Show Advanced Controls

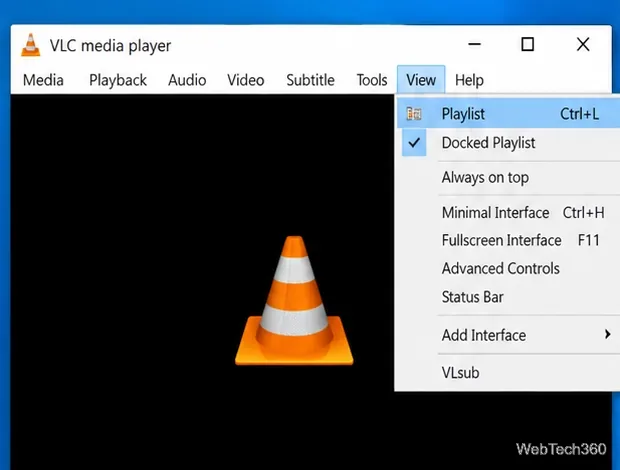tap(508, 268)
